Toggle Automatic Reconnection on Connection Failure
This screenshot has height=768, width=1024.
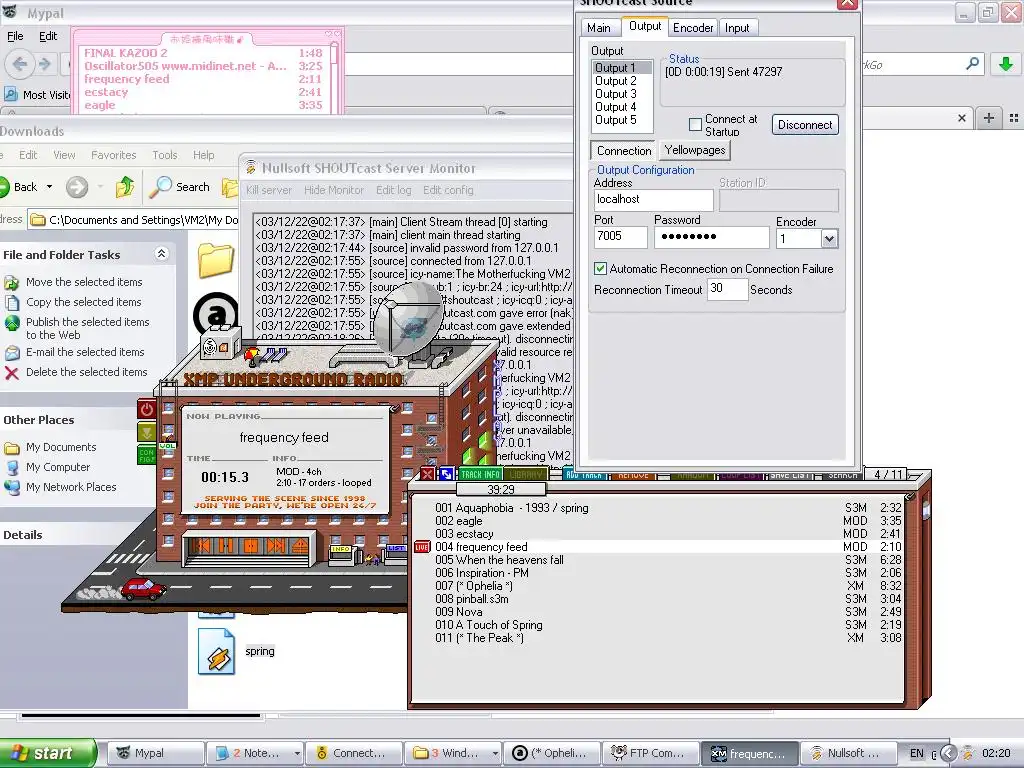tap(600, 268)
